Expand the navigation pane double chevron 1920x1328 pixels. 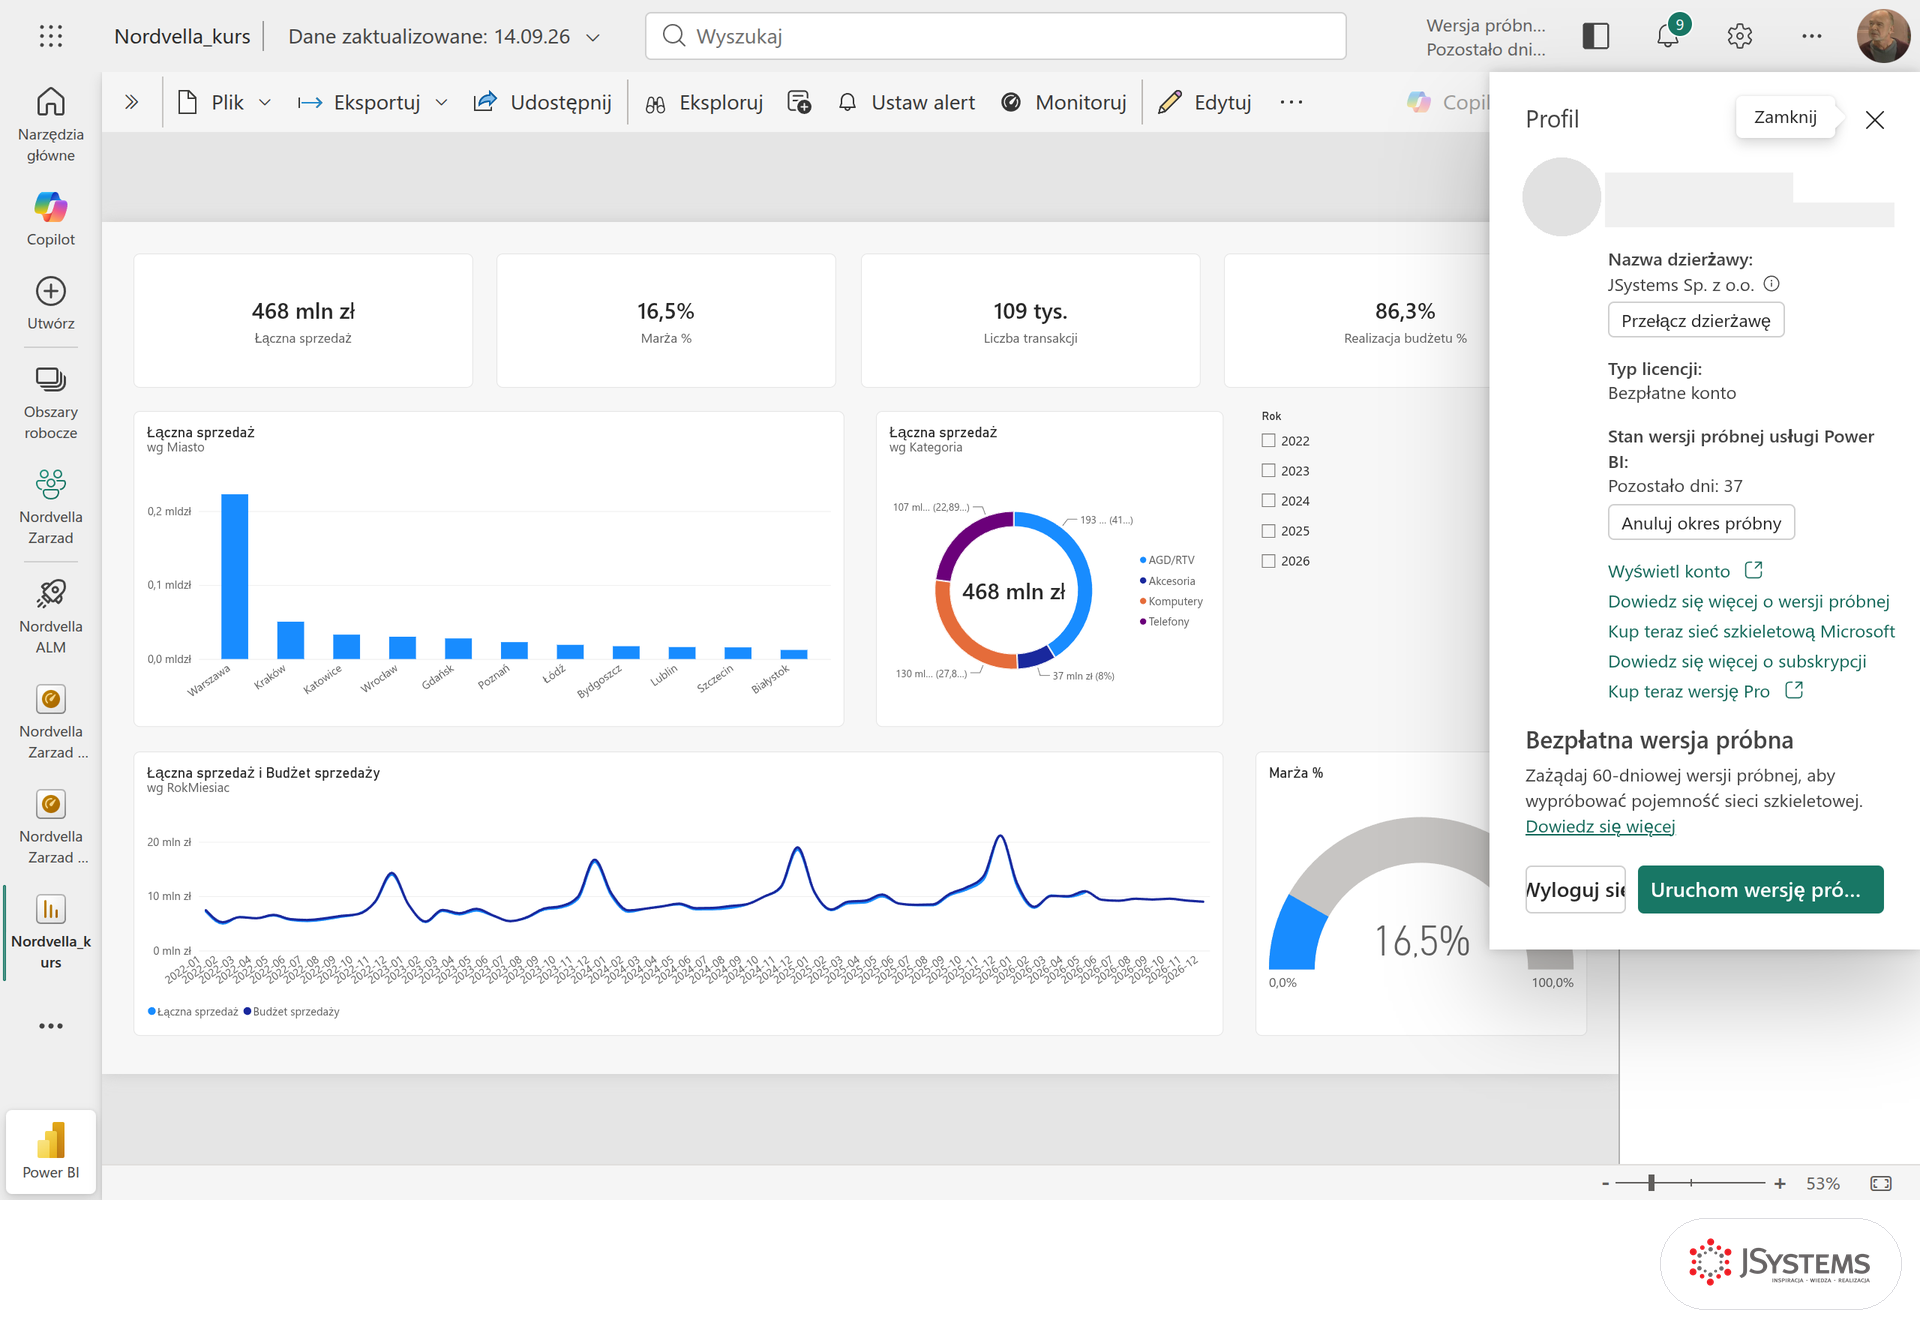click(131, 102)
